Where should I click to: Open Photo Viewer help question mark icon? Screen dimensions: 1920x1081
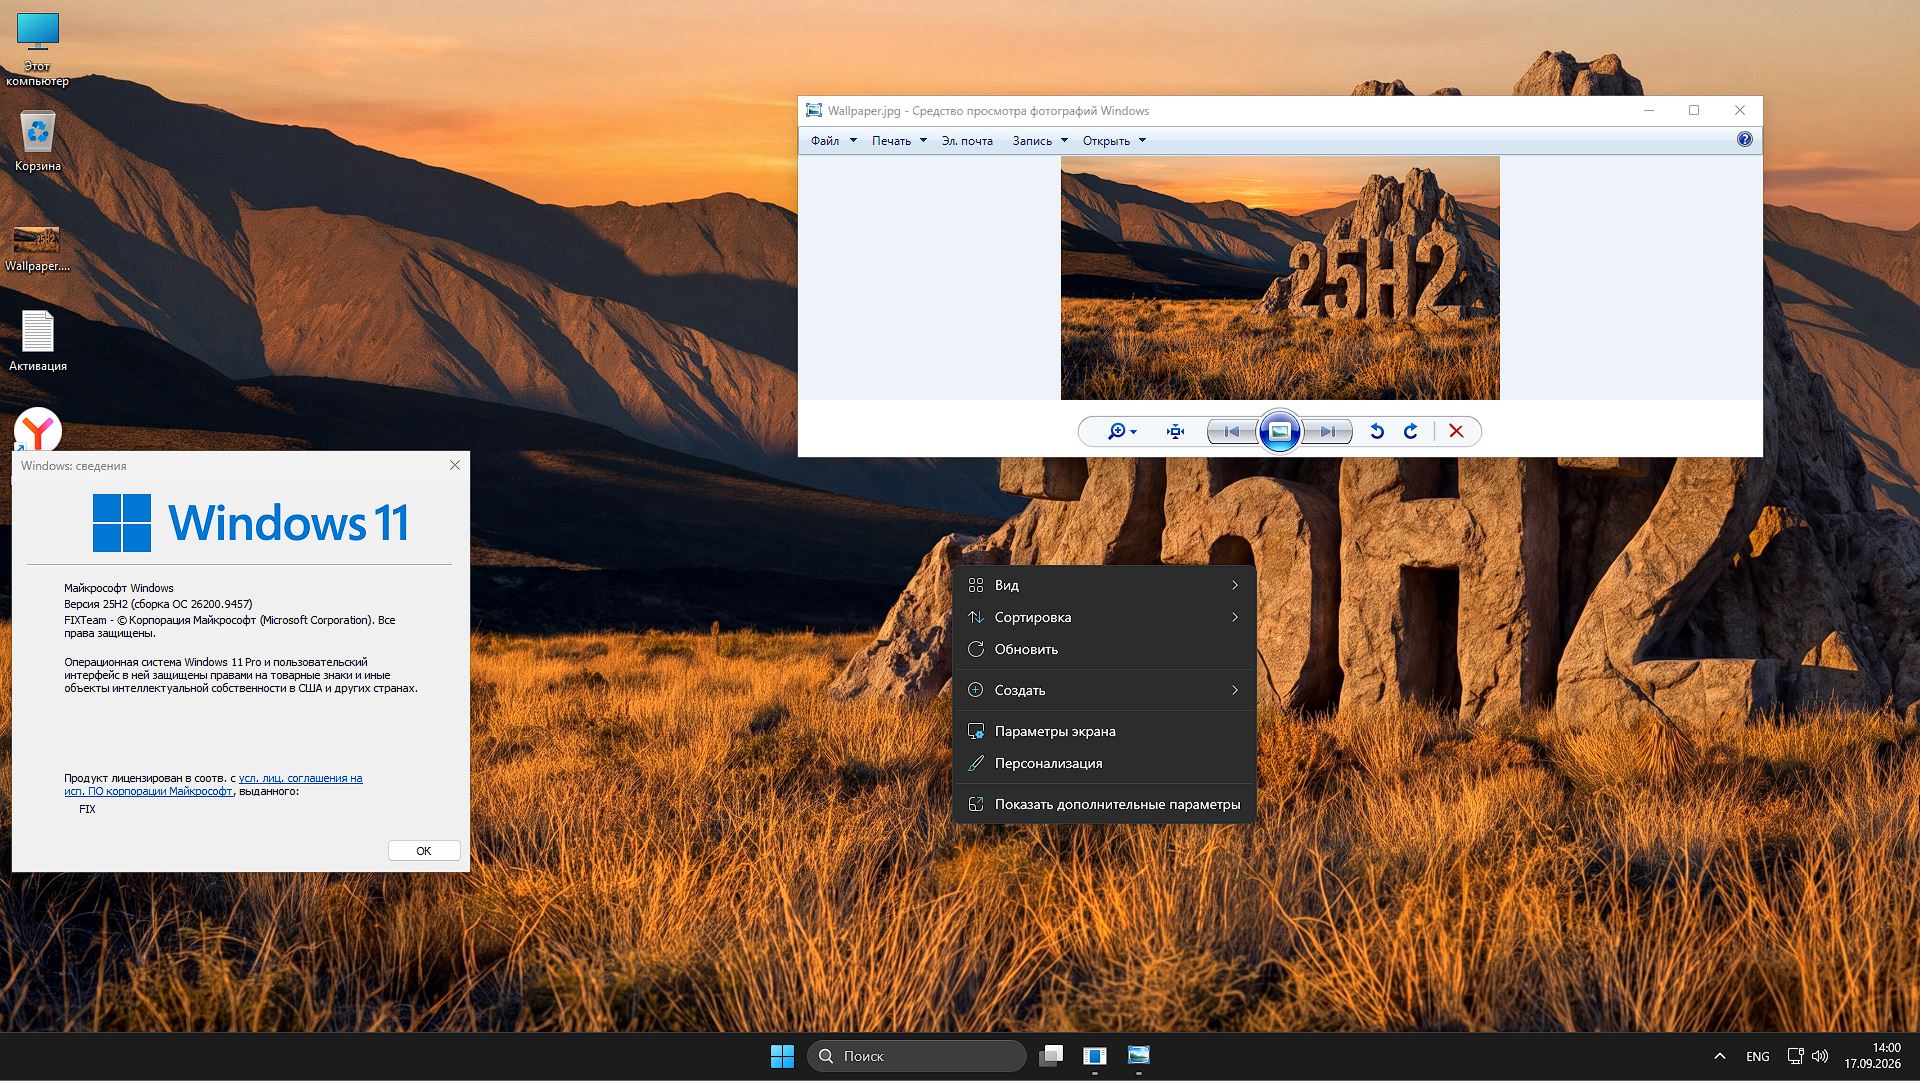pos(1745,140)
